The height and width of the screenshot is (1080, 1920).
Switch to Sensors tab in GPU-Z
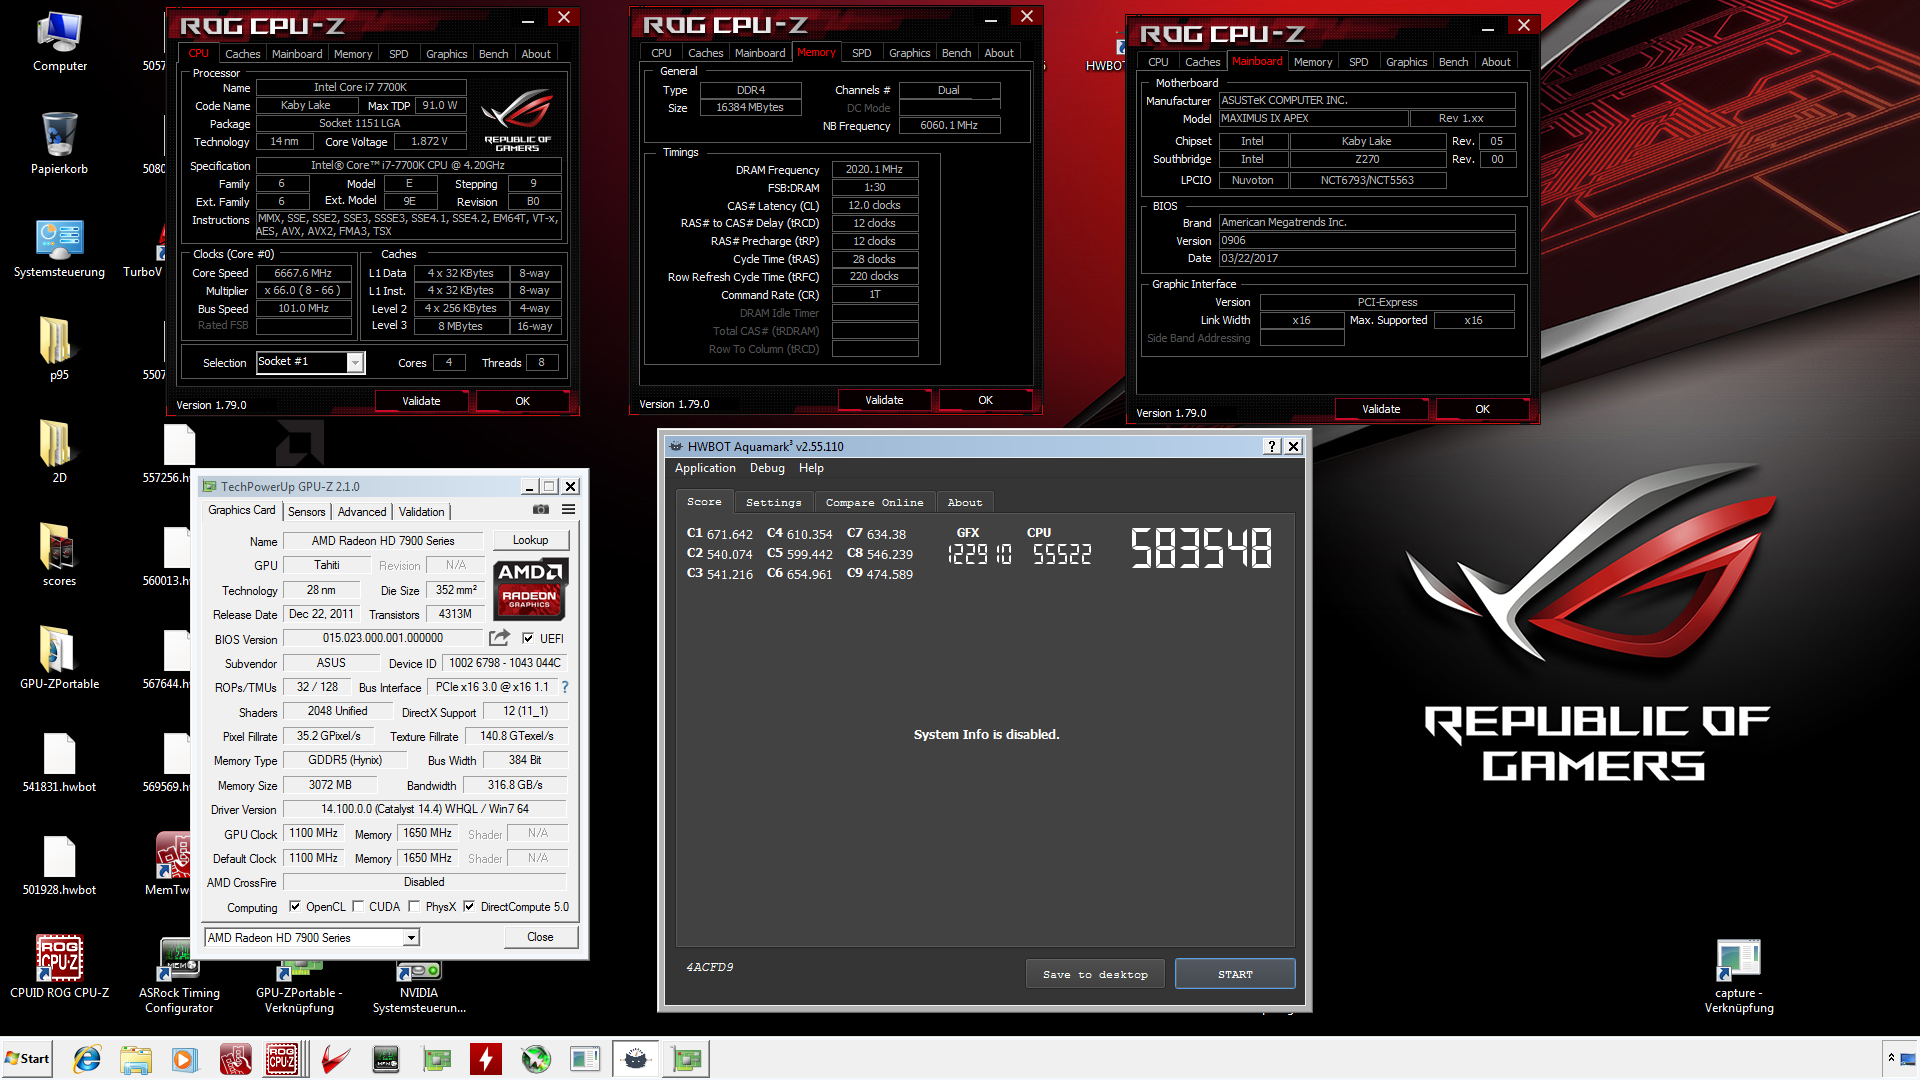307,512
